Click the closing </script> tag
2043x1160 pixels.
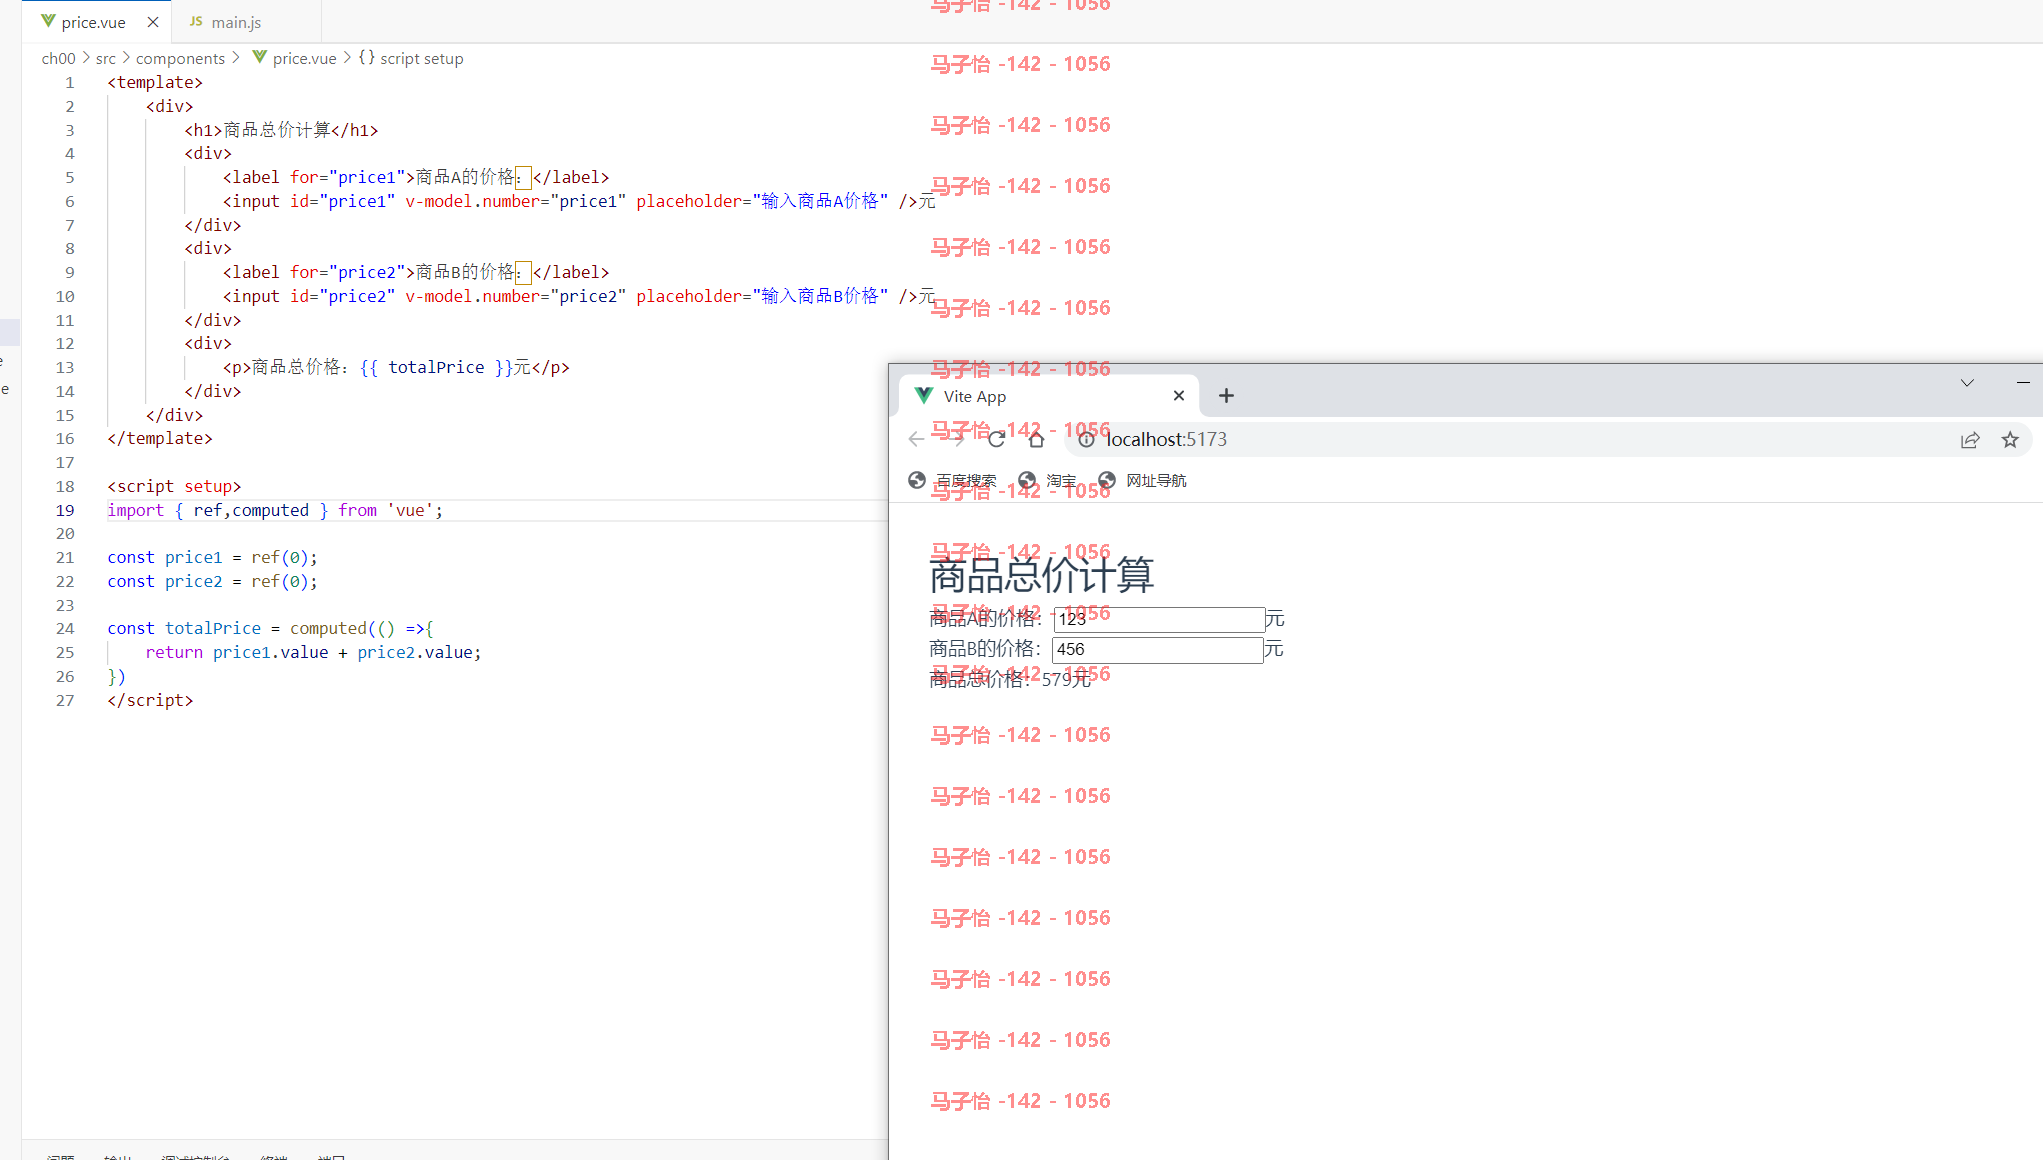click(150, 700)
